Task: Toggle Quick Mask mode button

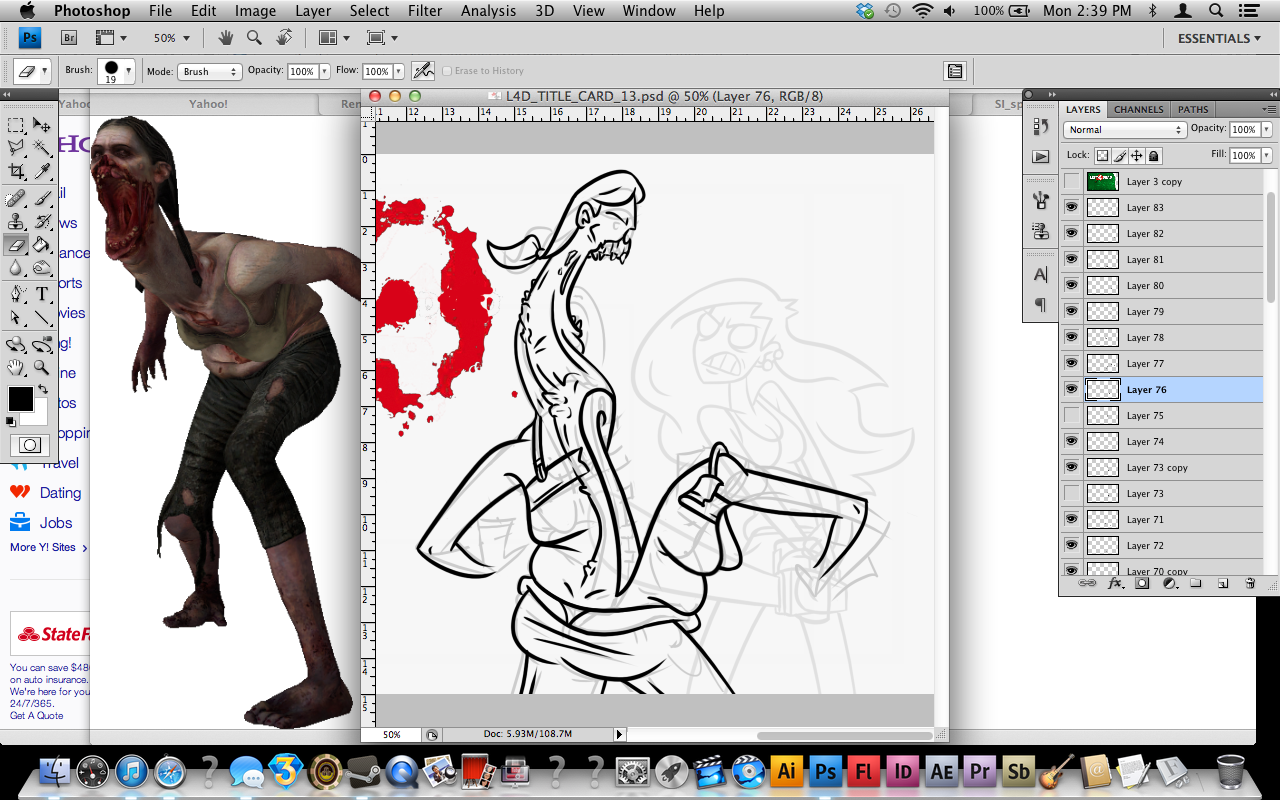Action: pyautogui.click(x=30, y=445)
